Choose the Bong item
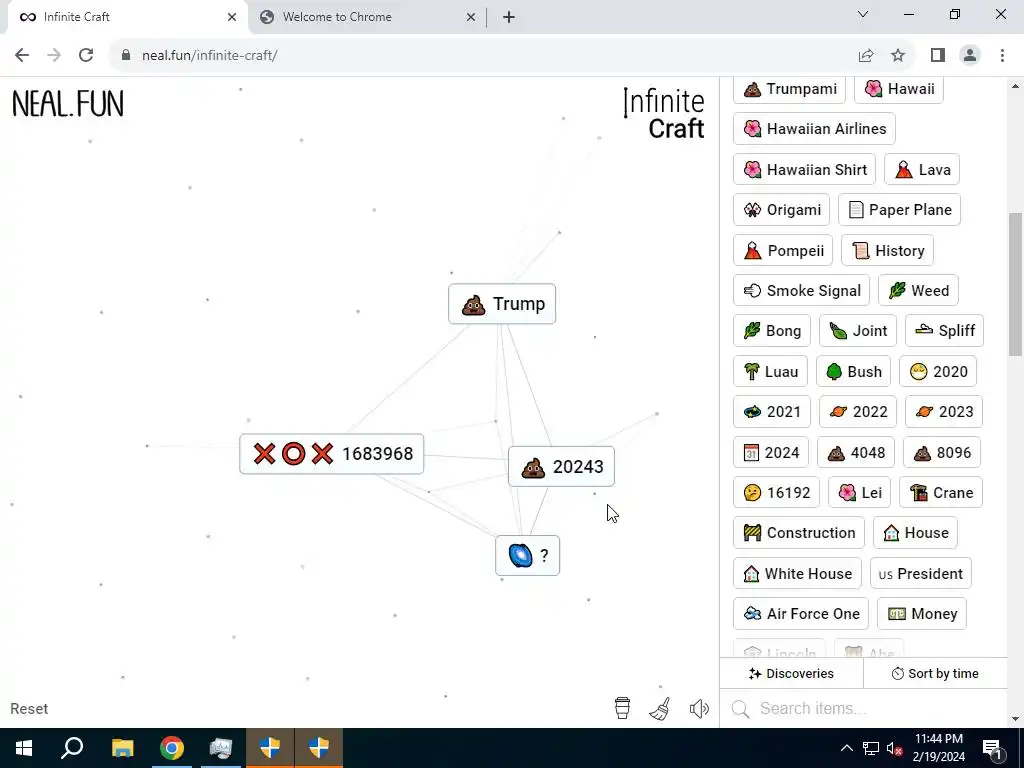This screenshot has height=768, width=1024. click(772, 330)
